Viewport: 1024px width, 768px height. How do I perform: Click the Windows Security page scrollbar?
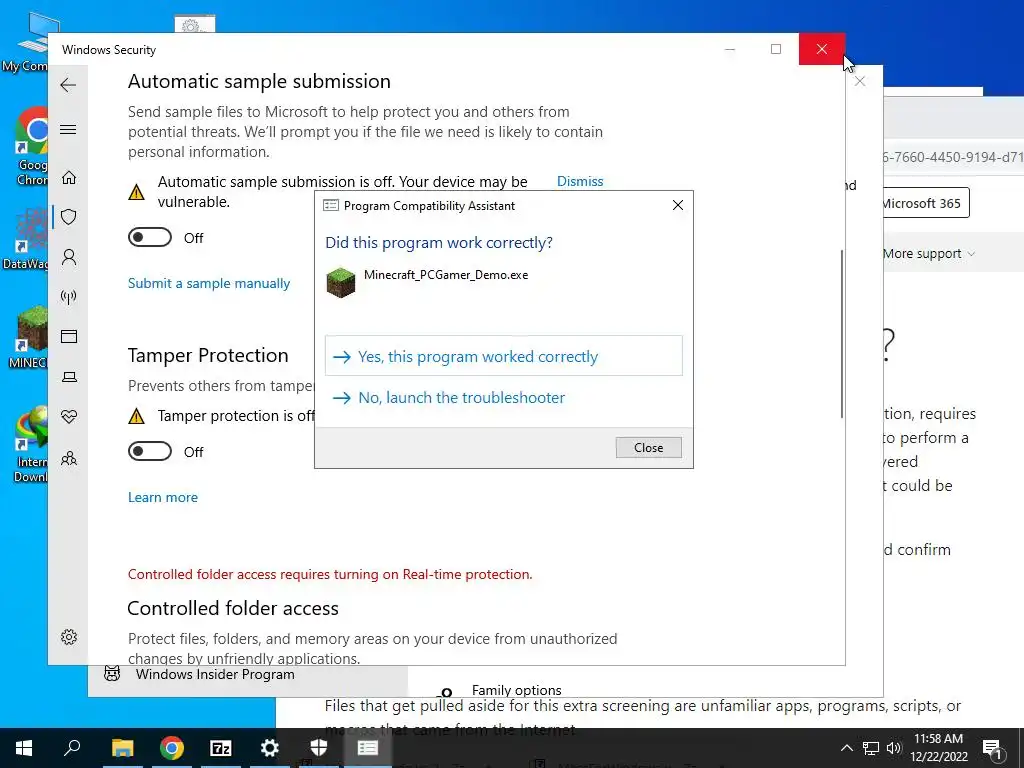click(x=841, y=334)
